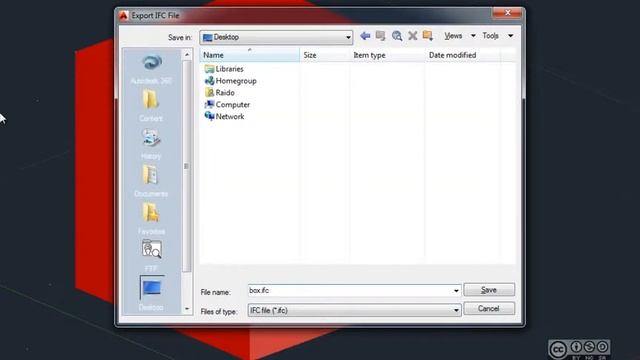Open the Favorites folder shortcut
640x360 pixels.
click(151, 219)
